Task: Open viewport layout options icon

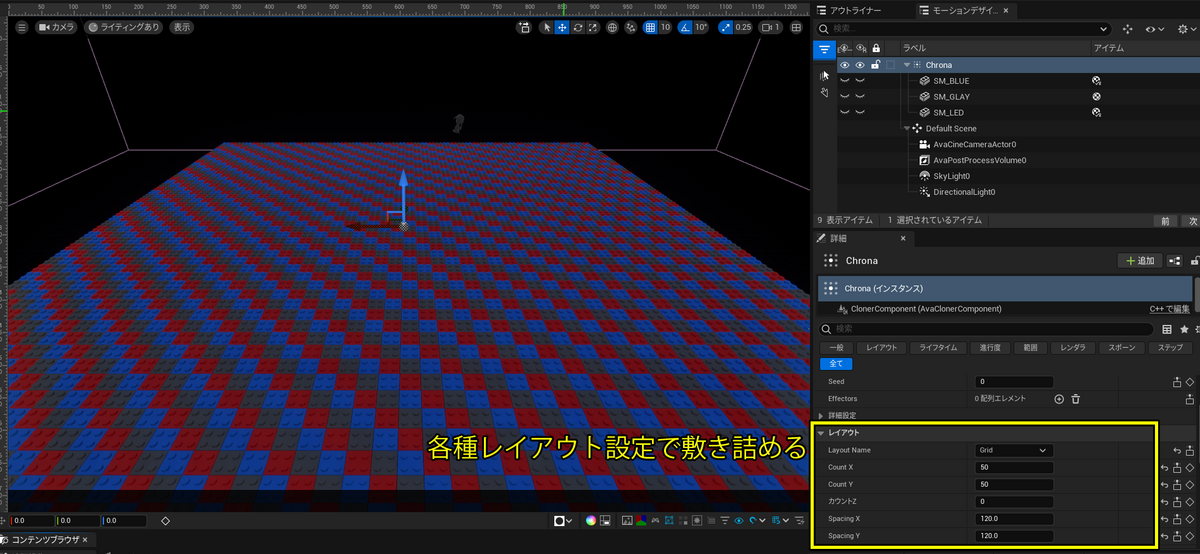Action: coord(797,28)
